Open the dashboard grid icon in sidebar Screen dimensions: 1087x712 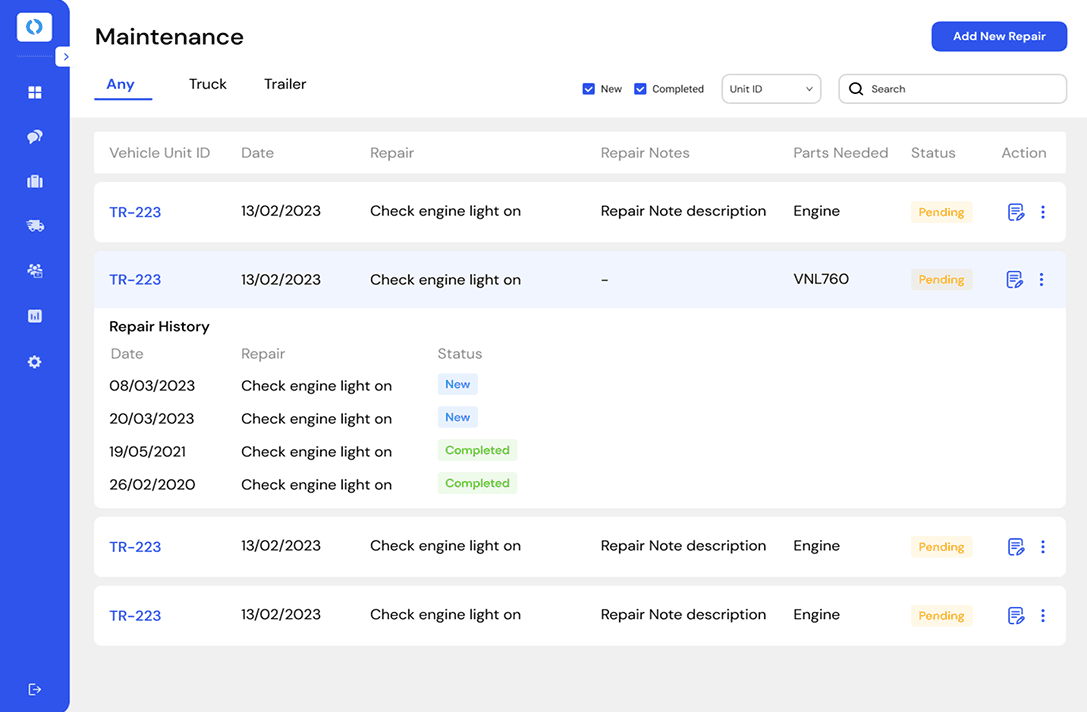[x=35, y=93]
